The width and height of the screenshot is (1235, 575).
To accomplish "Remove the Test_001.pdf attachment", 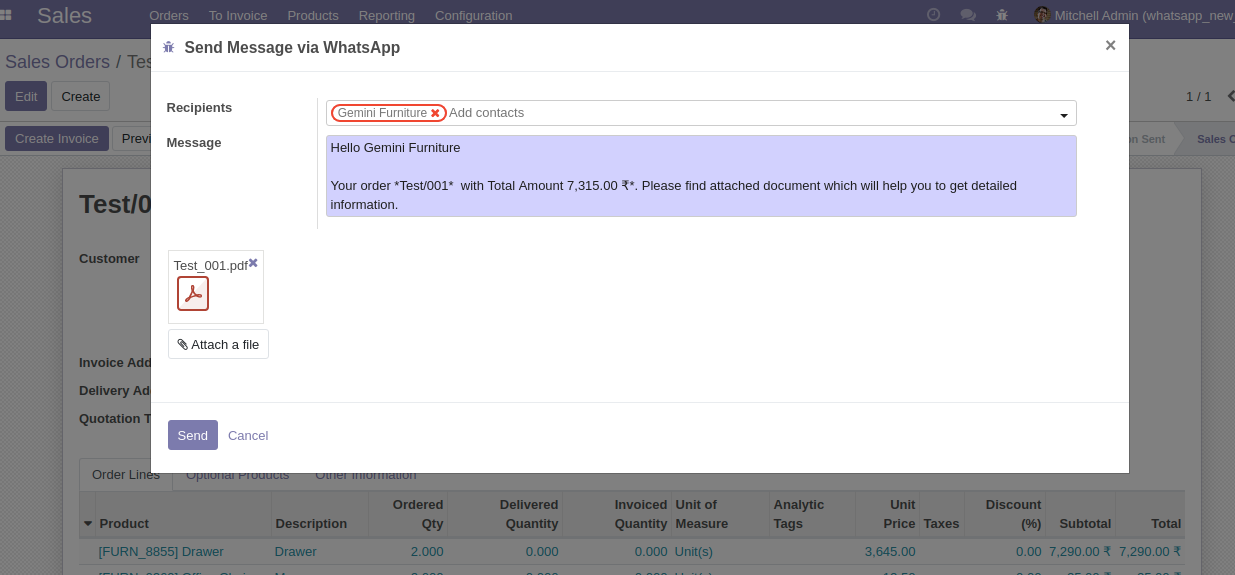I will pos(253,262).
